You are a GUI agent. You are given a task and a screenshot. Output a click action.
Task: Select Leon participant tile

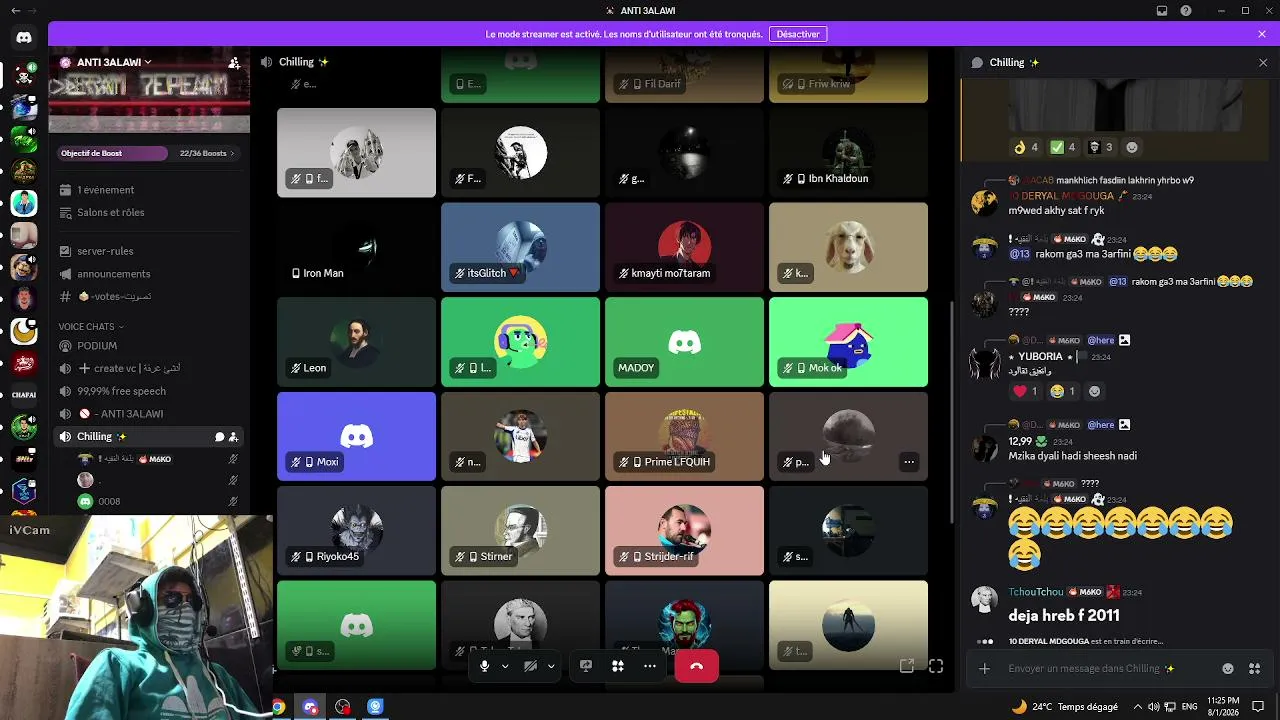coord(356,342)
